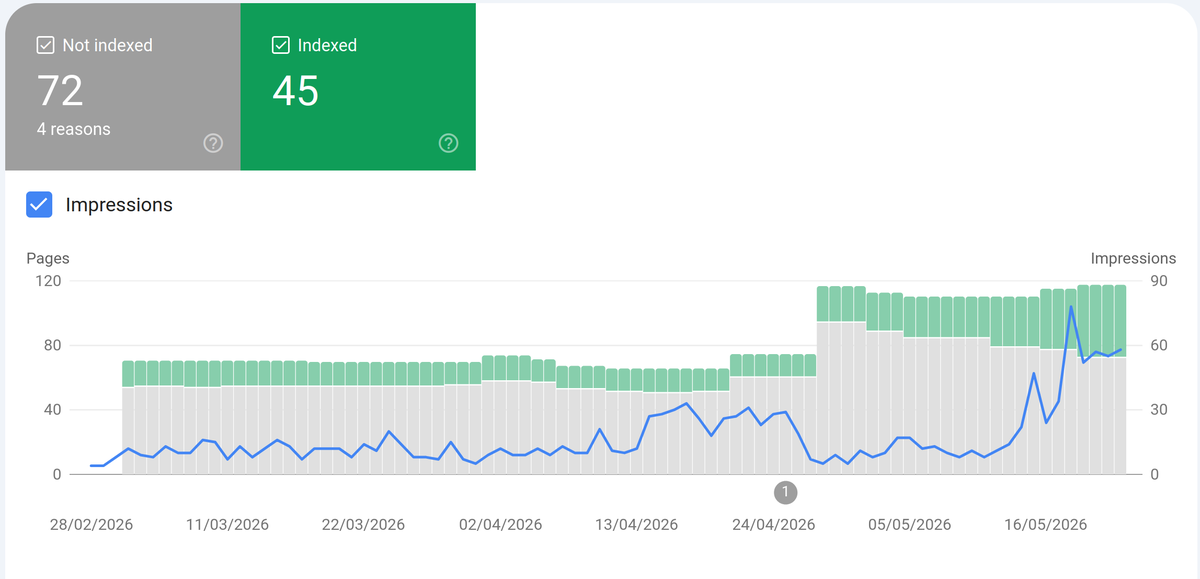Click the Impressions right axis title
1200x579 pixels.
pos(1133,258)
